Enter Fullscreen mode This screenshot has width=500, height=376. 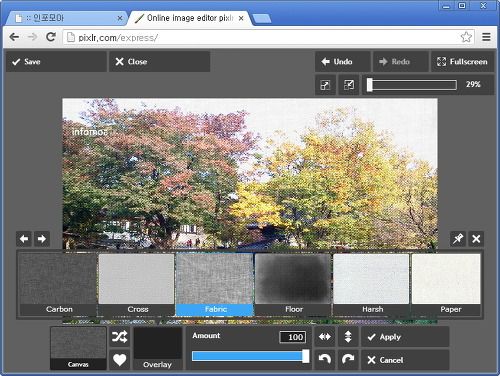click(462, 62)
